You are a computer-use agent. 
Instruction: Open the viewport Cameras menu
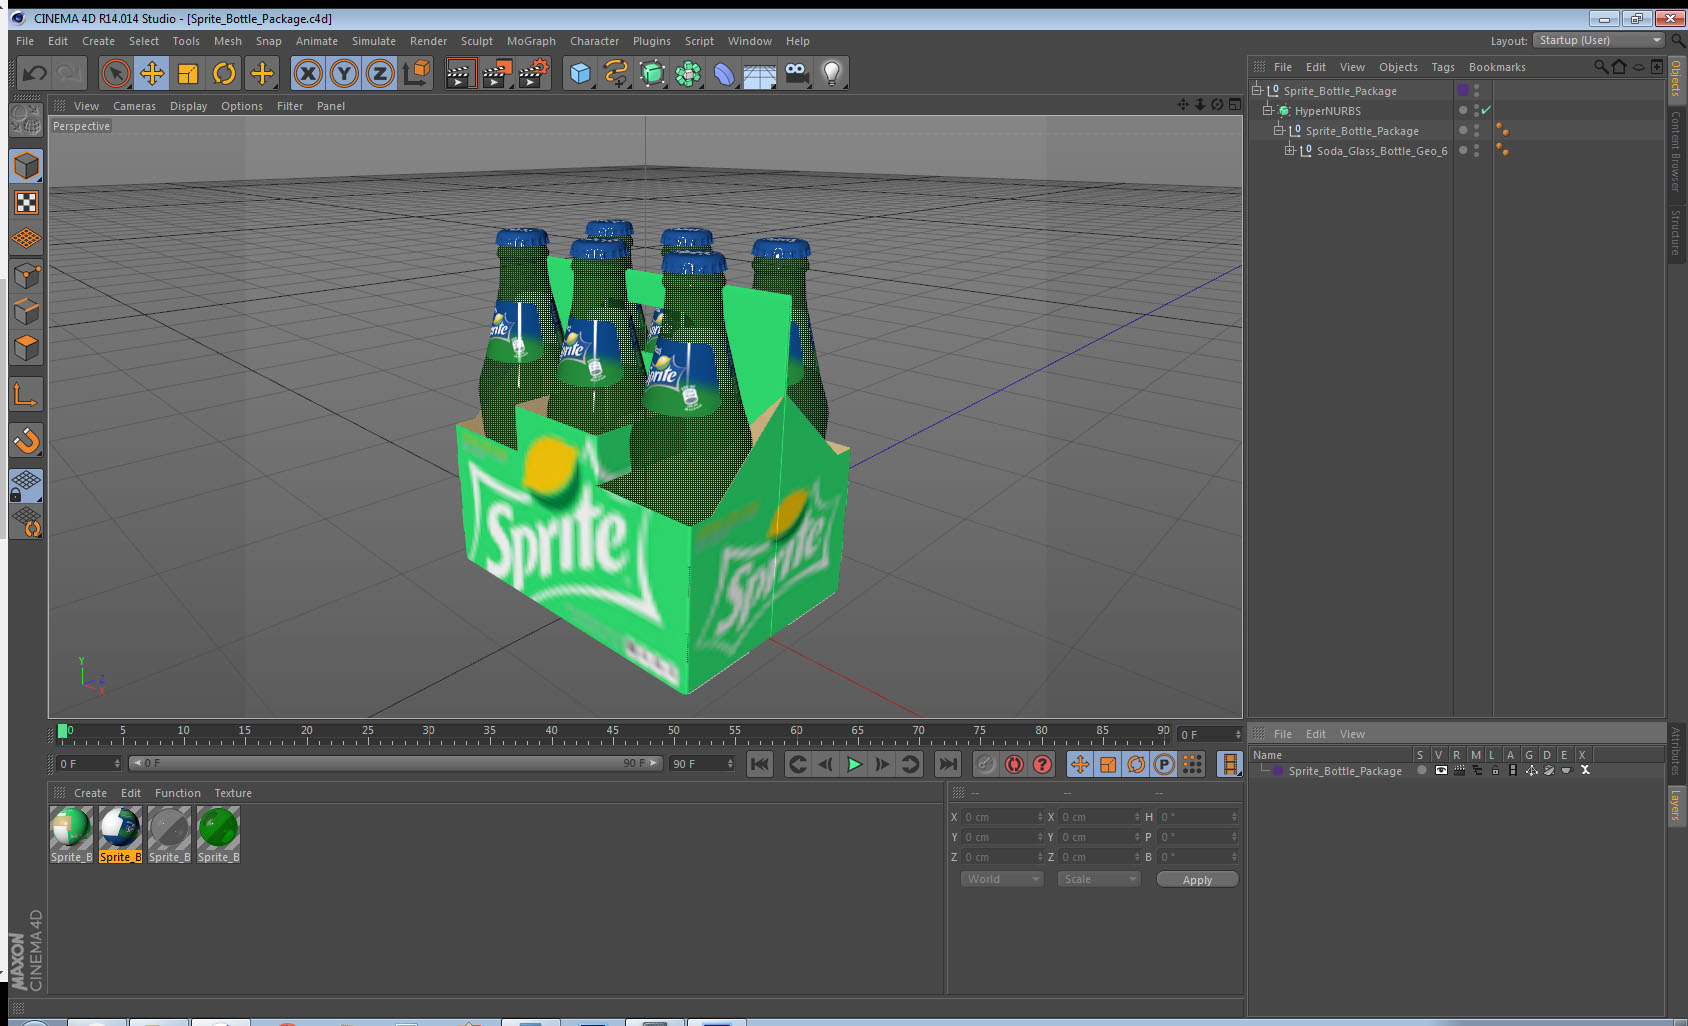tap(134, 106)
